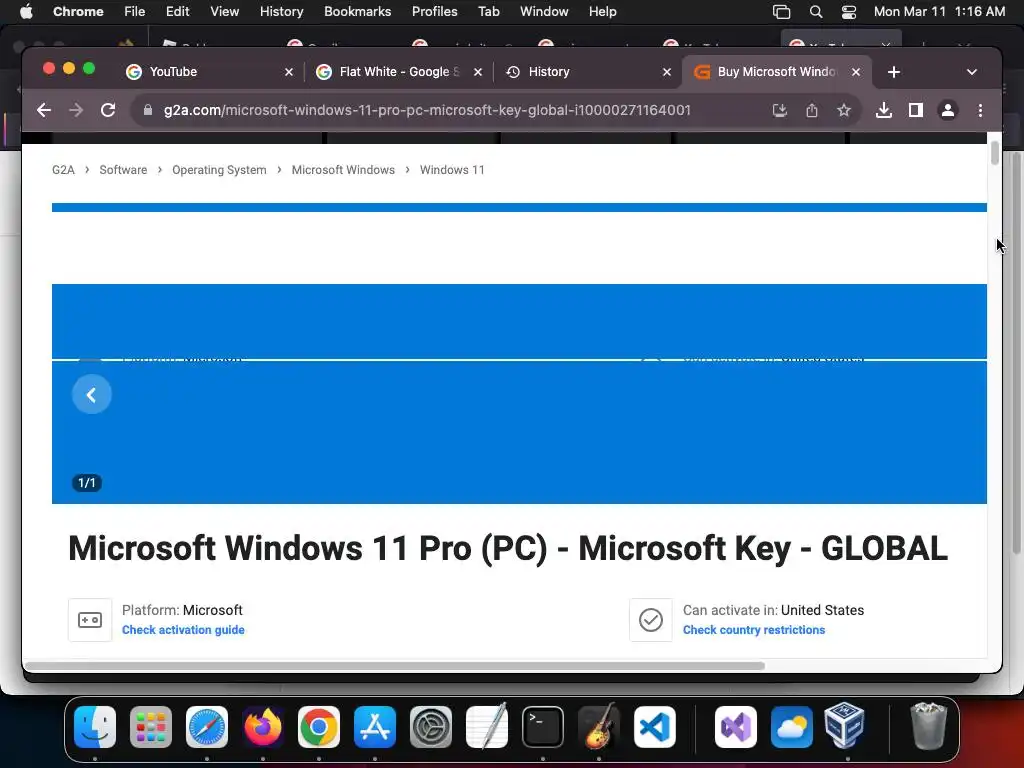1024x768 pixels.
Task: Click the page vertical scrollbar thumb
Action: coord(995,153)
